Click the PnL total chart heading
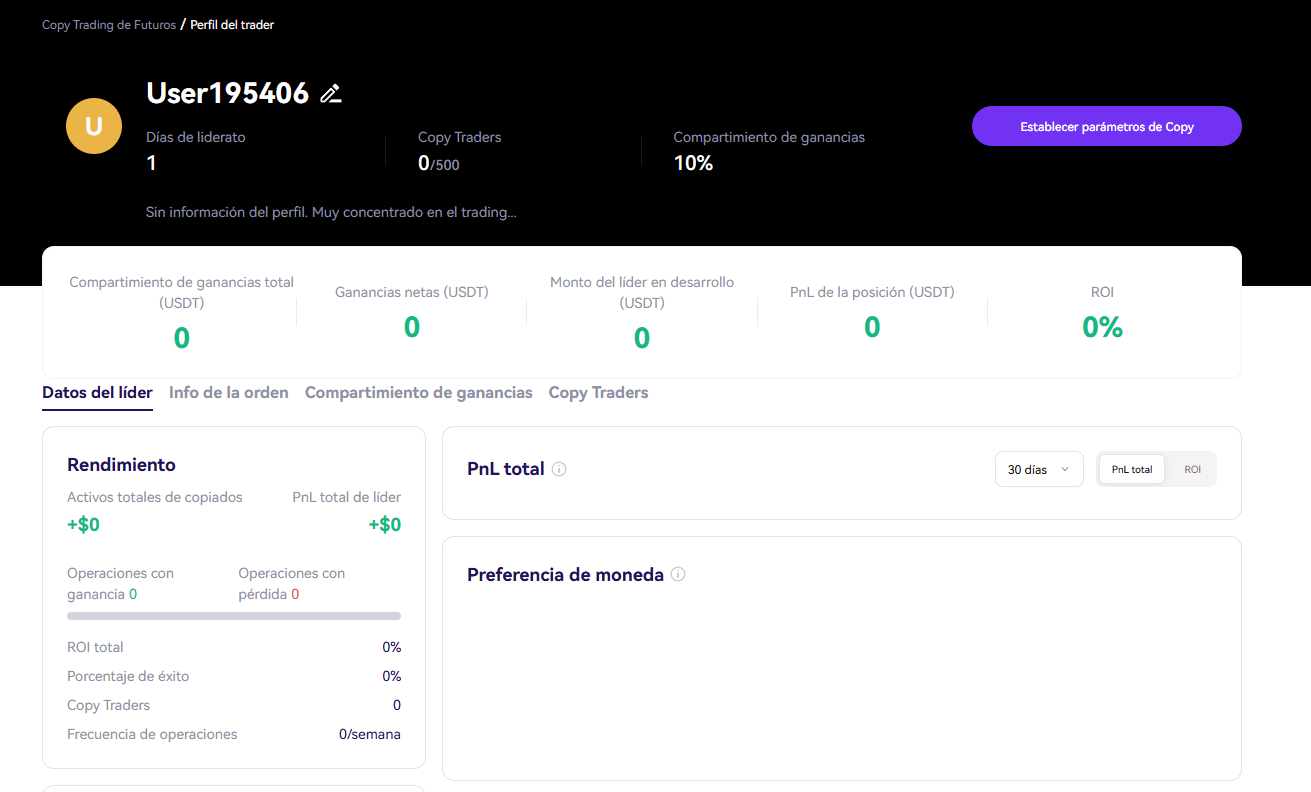This screenshot has width=1311, height=792. [506, 469]
